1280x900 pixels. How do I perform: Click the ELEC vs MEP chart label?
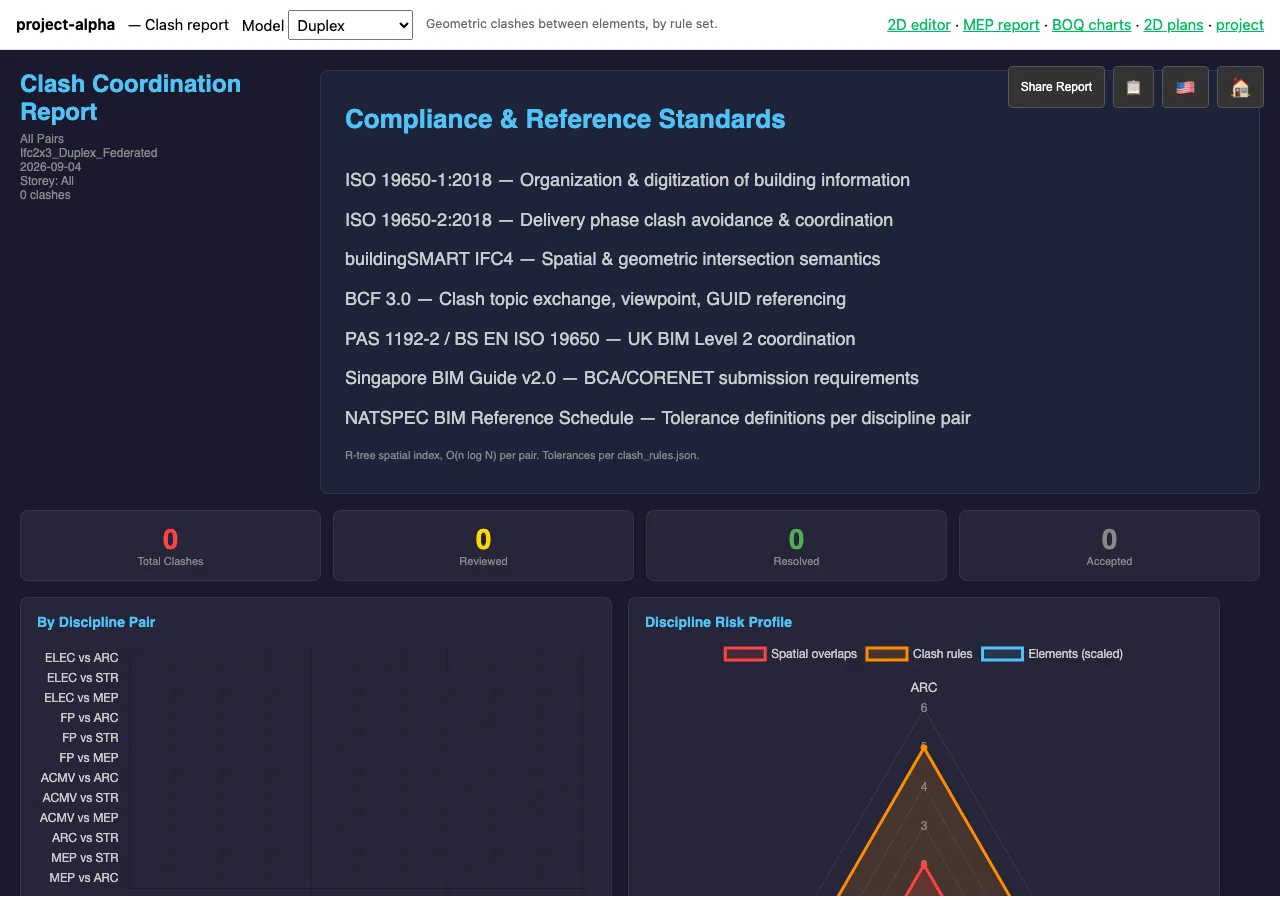[81, 698]
